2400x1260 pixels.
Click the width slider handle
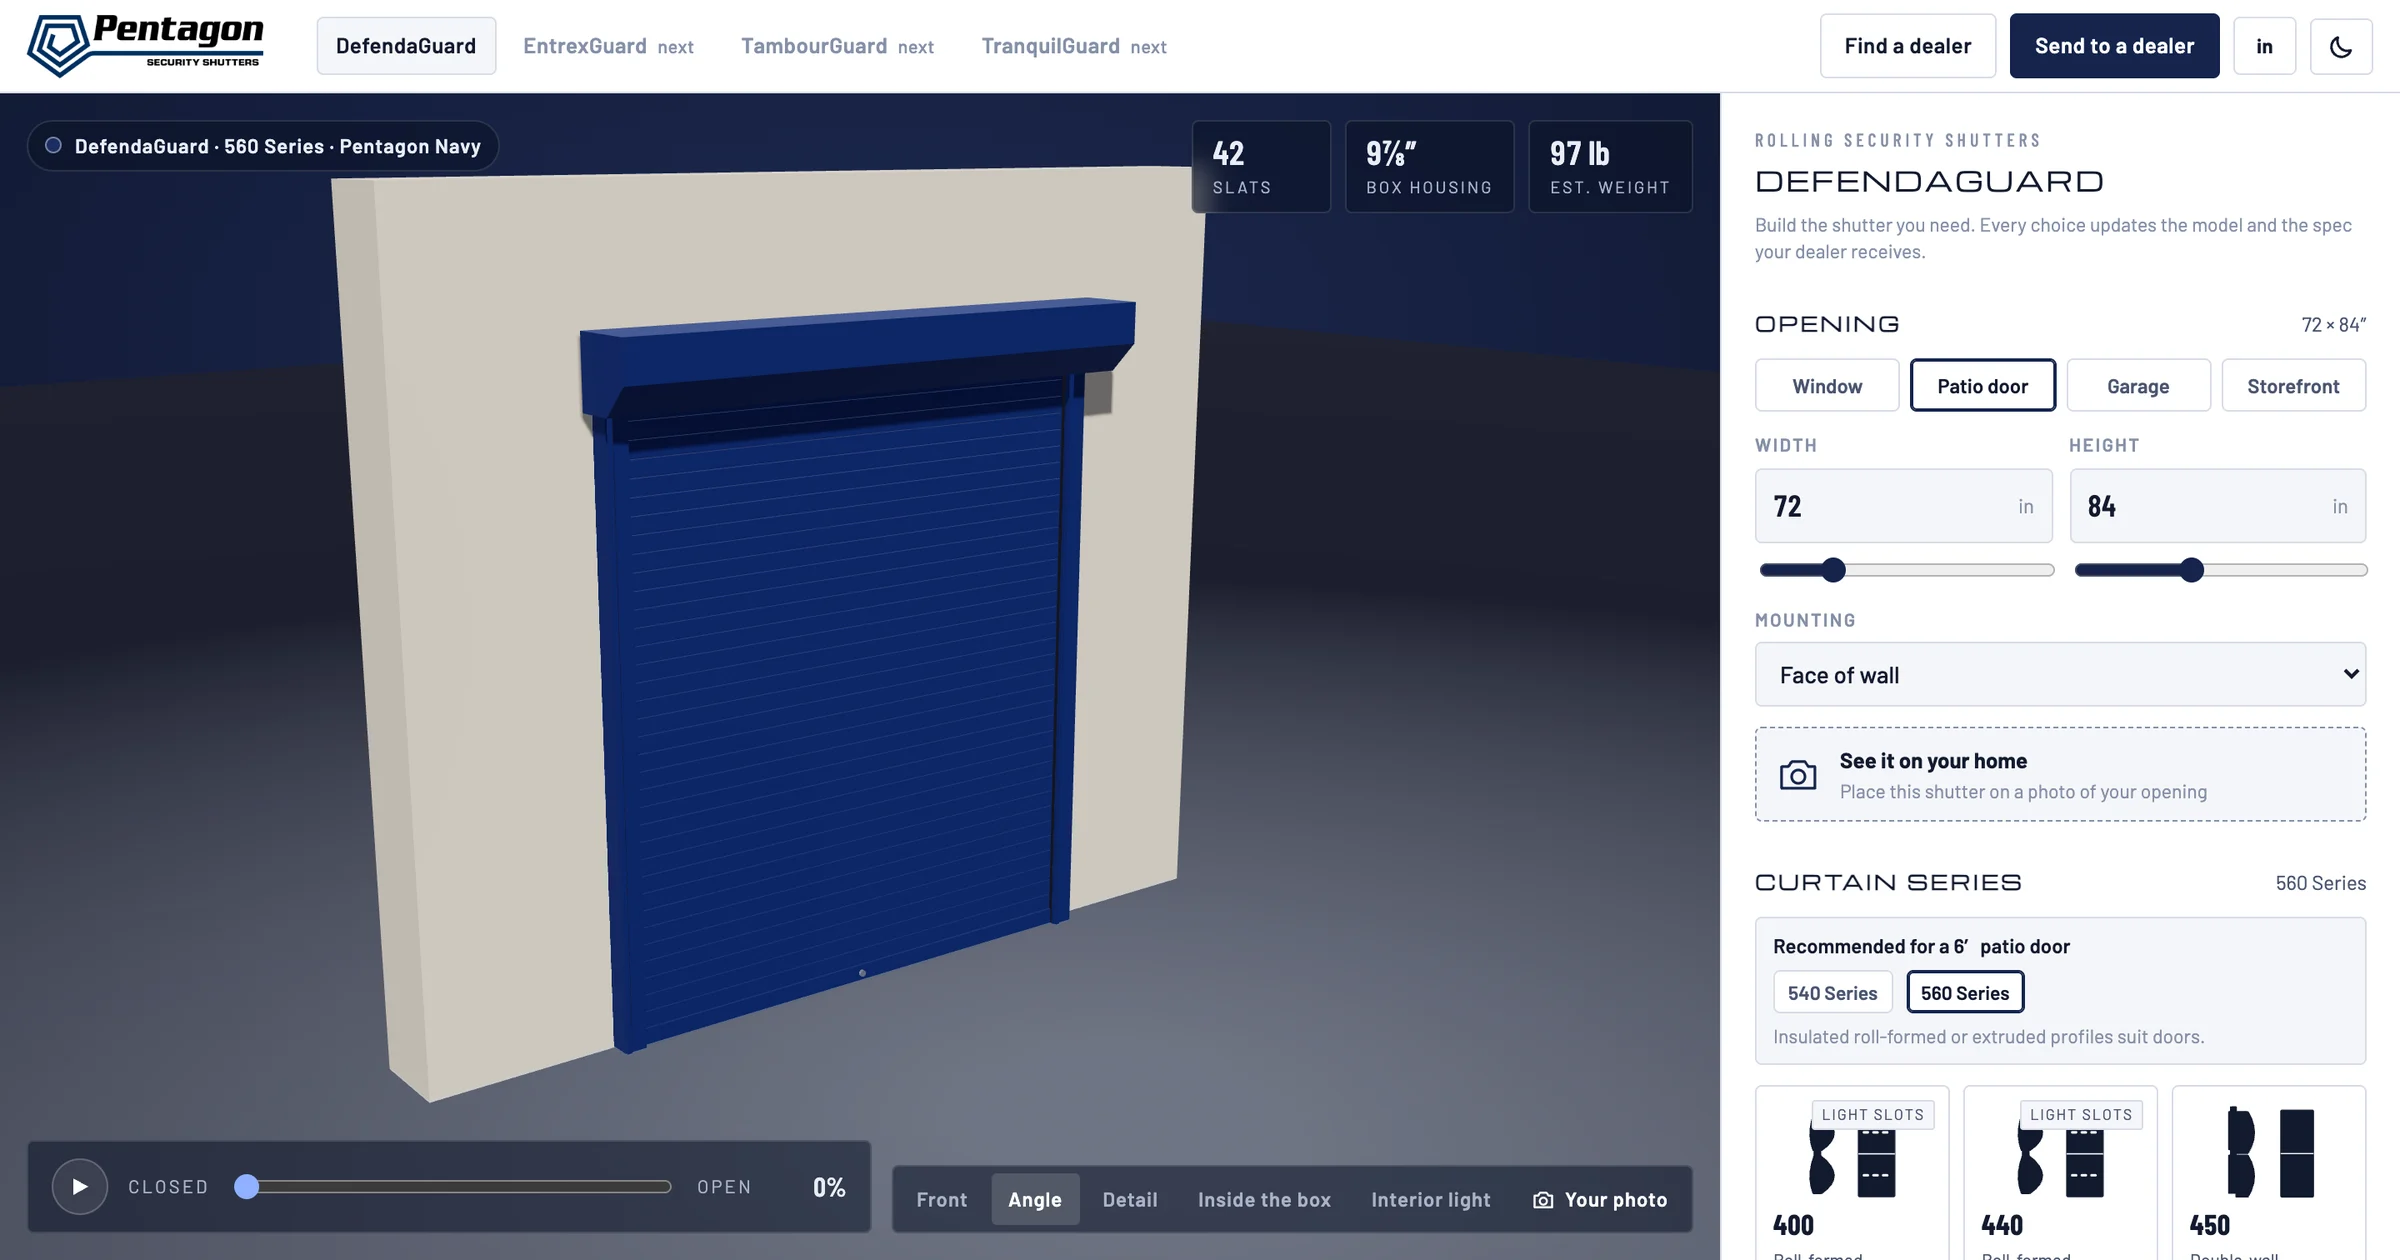1833,570
